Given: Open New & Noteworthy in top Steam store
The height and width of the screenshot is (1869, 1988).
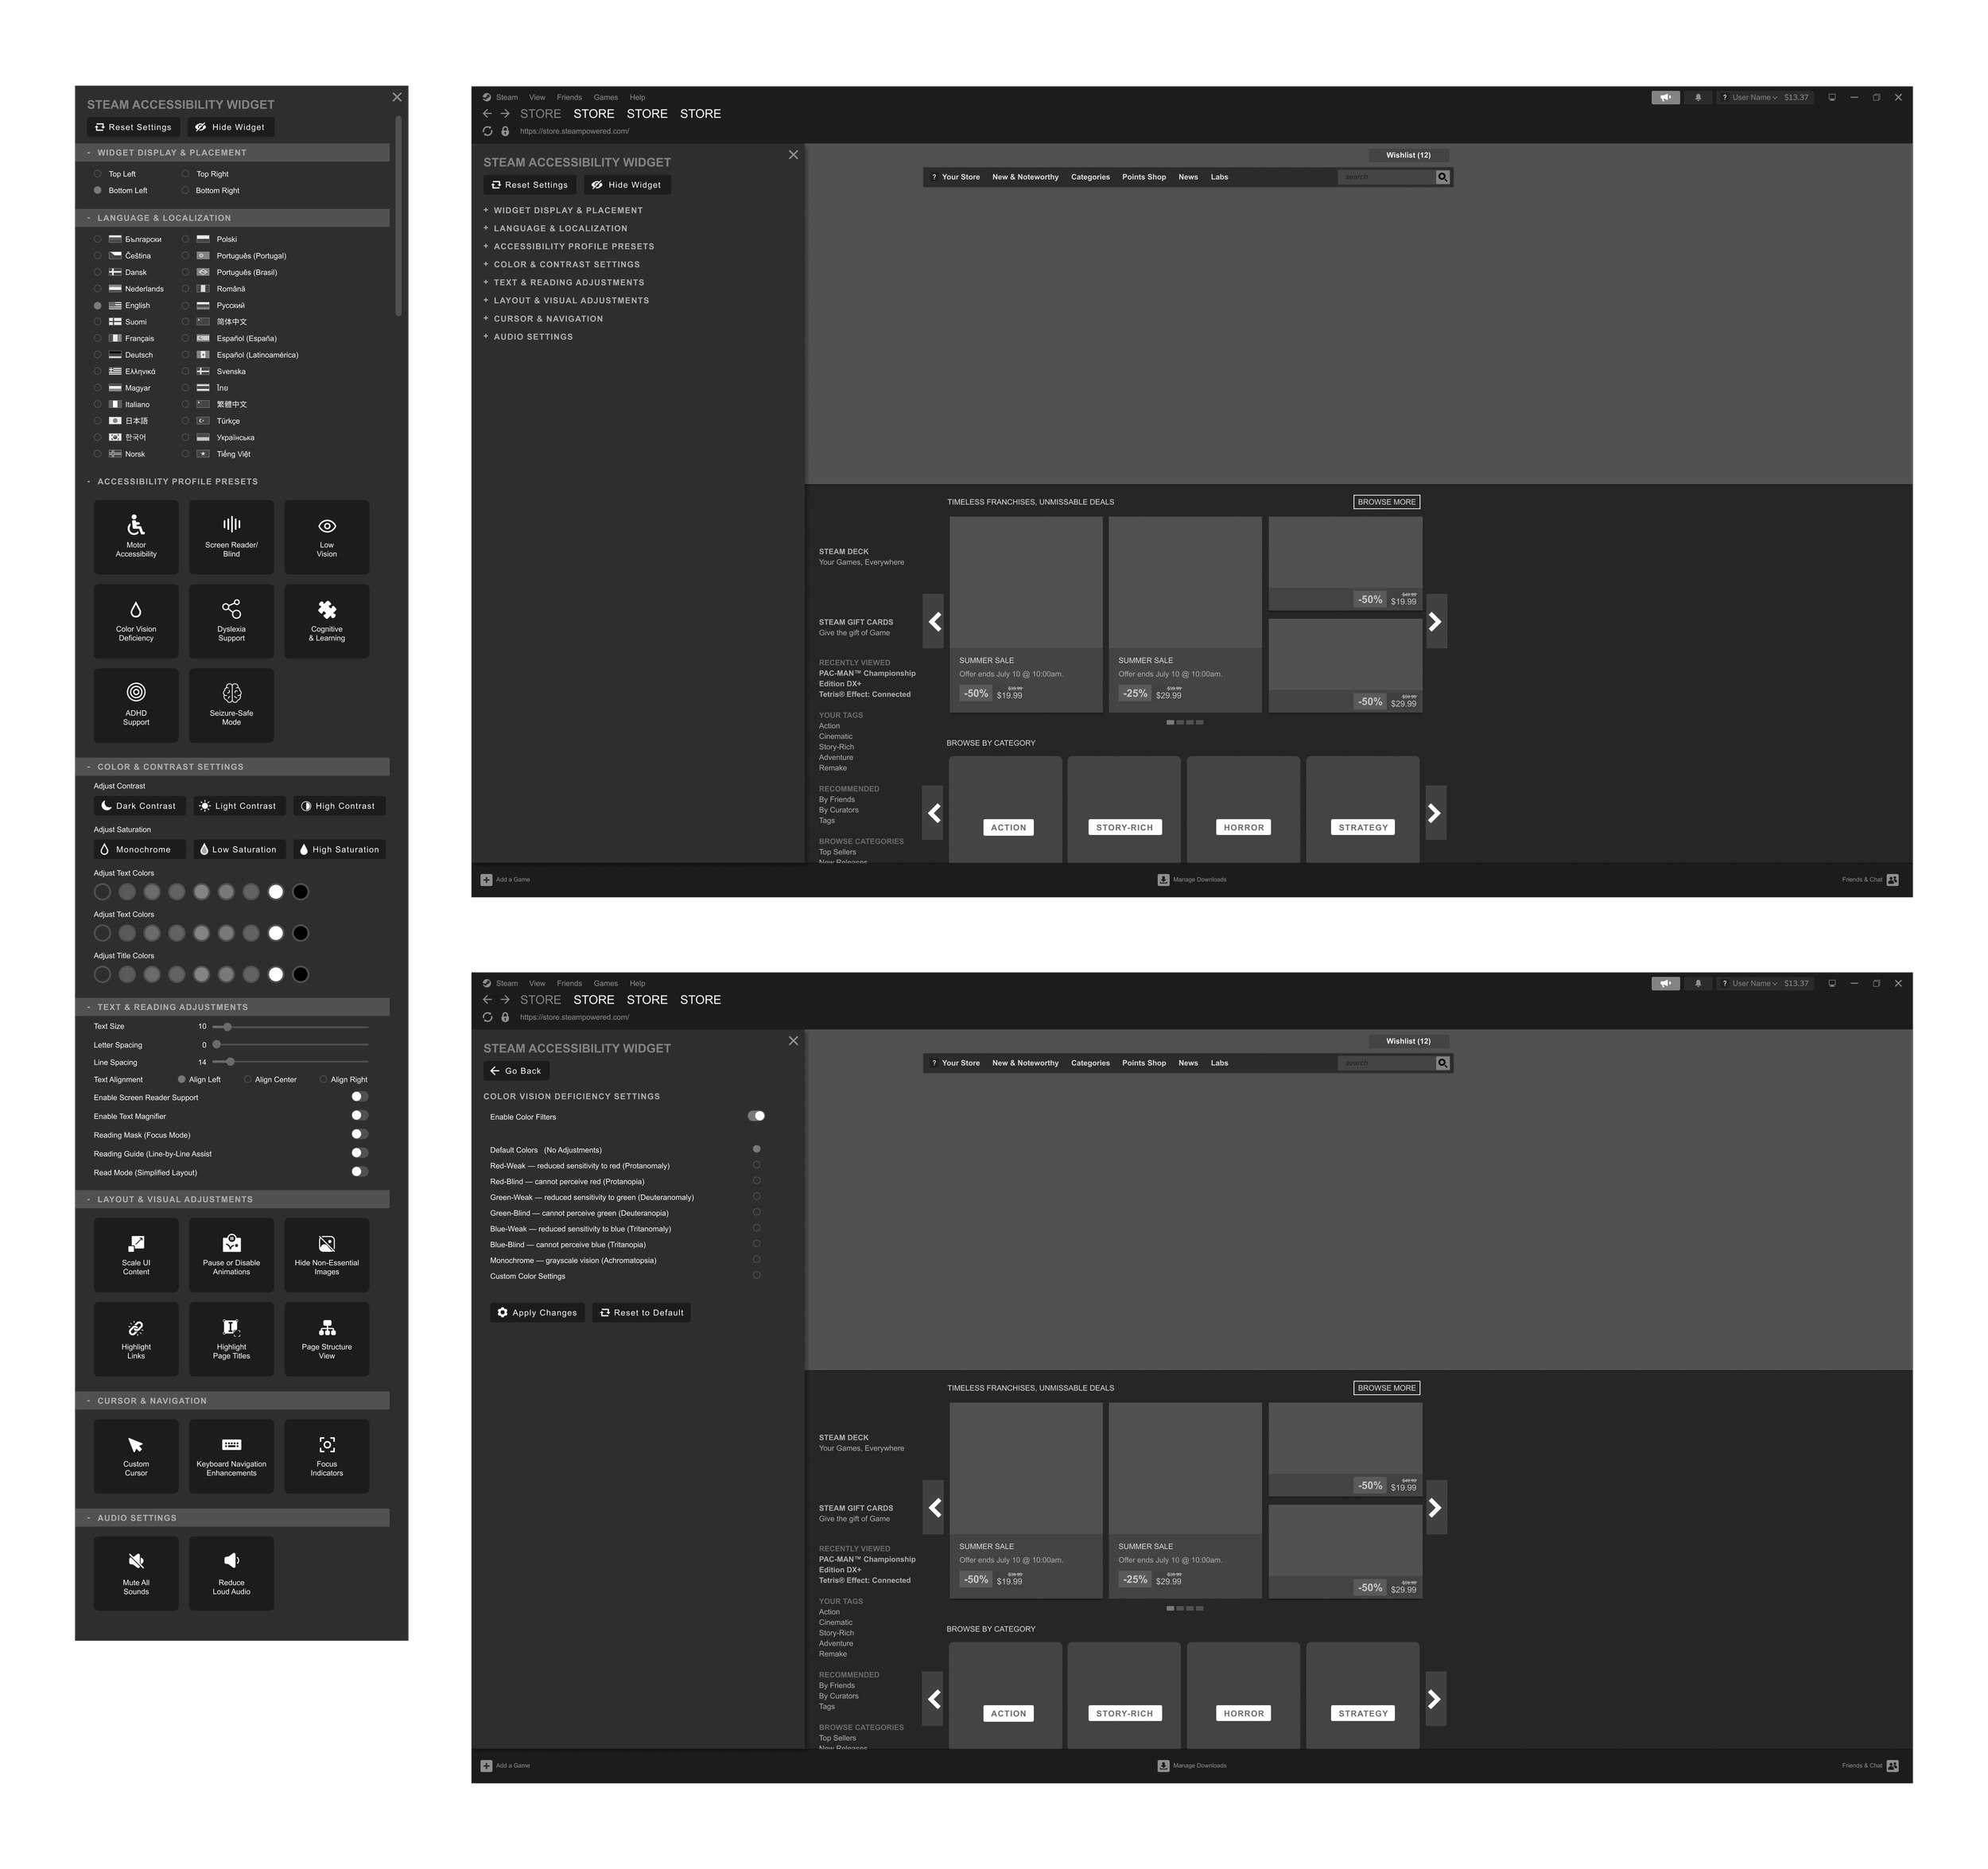Looking at the screenshot, I should 1025,177.
